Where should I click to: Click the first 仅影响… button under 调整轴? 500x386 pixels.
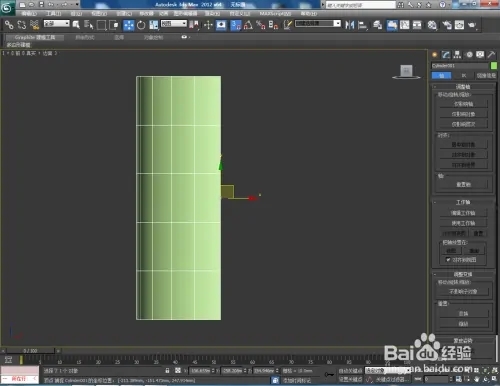coord(463,104)
